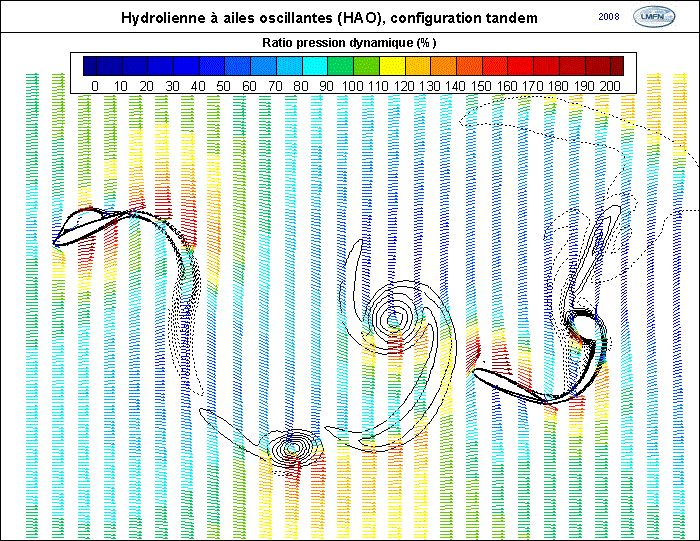Click the '50' colorbar value
The width and height of the screenshot is (700, 541).
(x=223, y=86)
